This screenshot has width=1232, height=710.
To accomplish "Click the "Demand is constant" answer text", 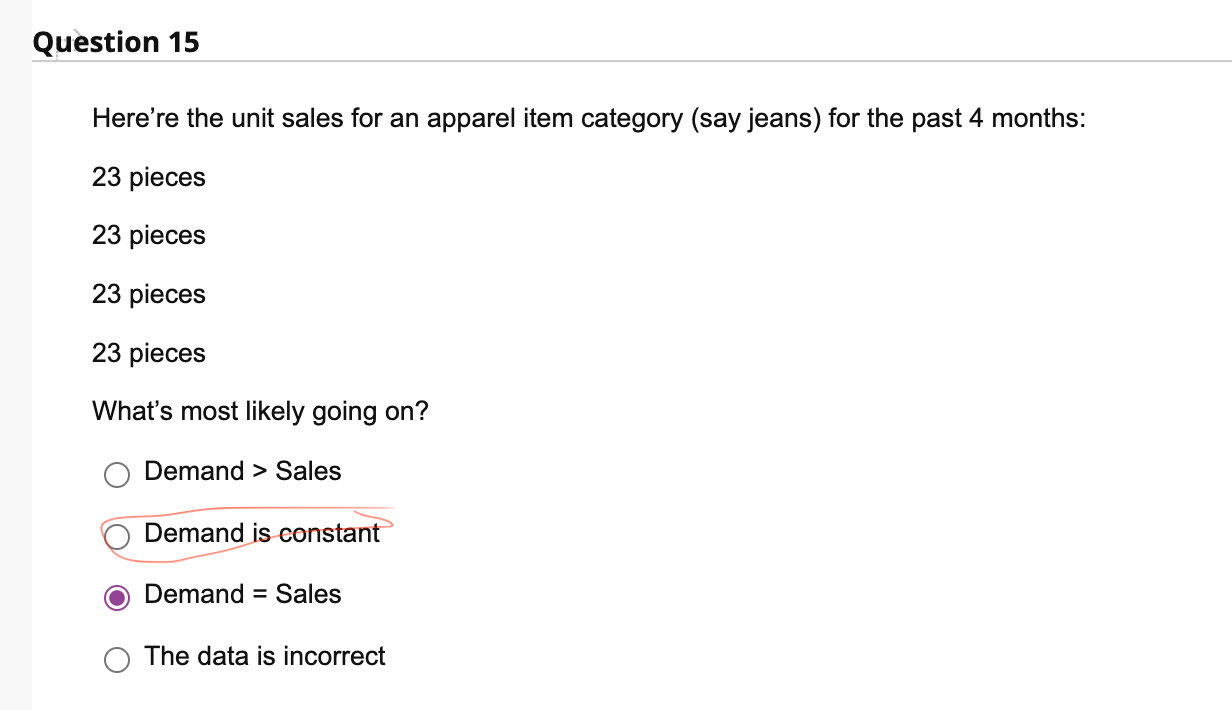I will pyautogui.click(x=262, y=533).
